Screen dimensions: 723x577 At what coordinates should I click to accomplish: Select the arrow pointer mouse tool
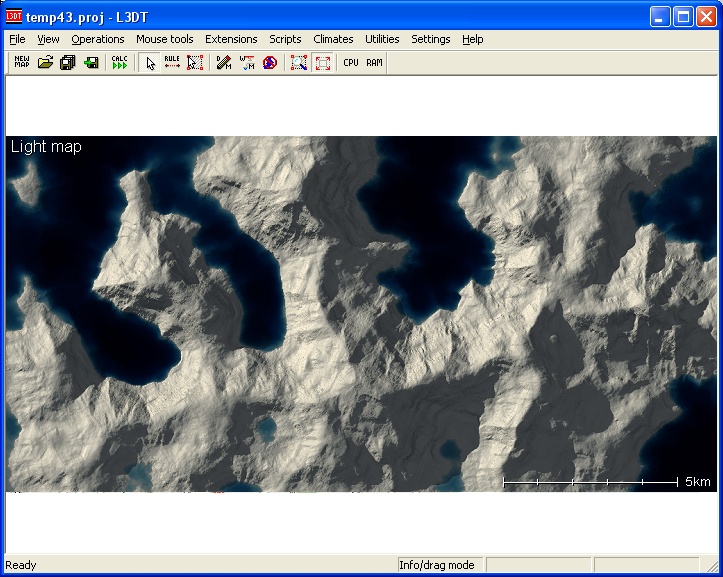click(x=150, y=63)
